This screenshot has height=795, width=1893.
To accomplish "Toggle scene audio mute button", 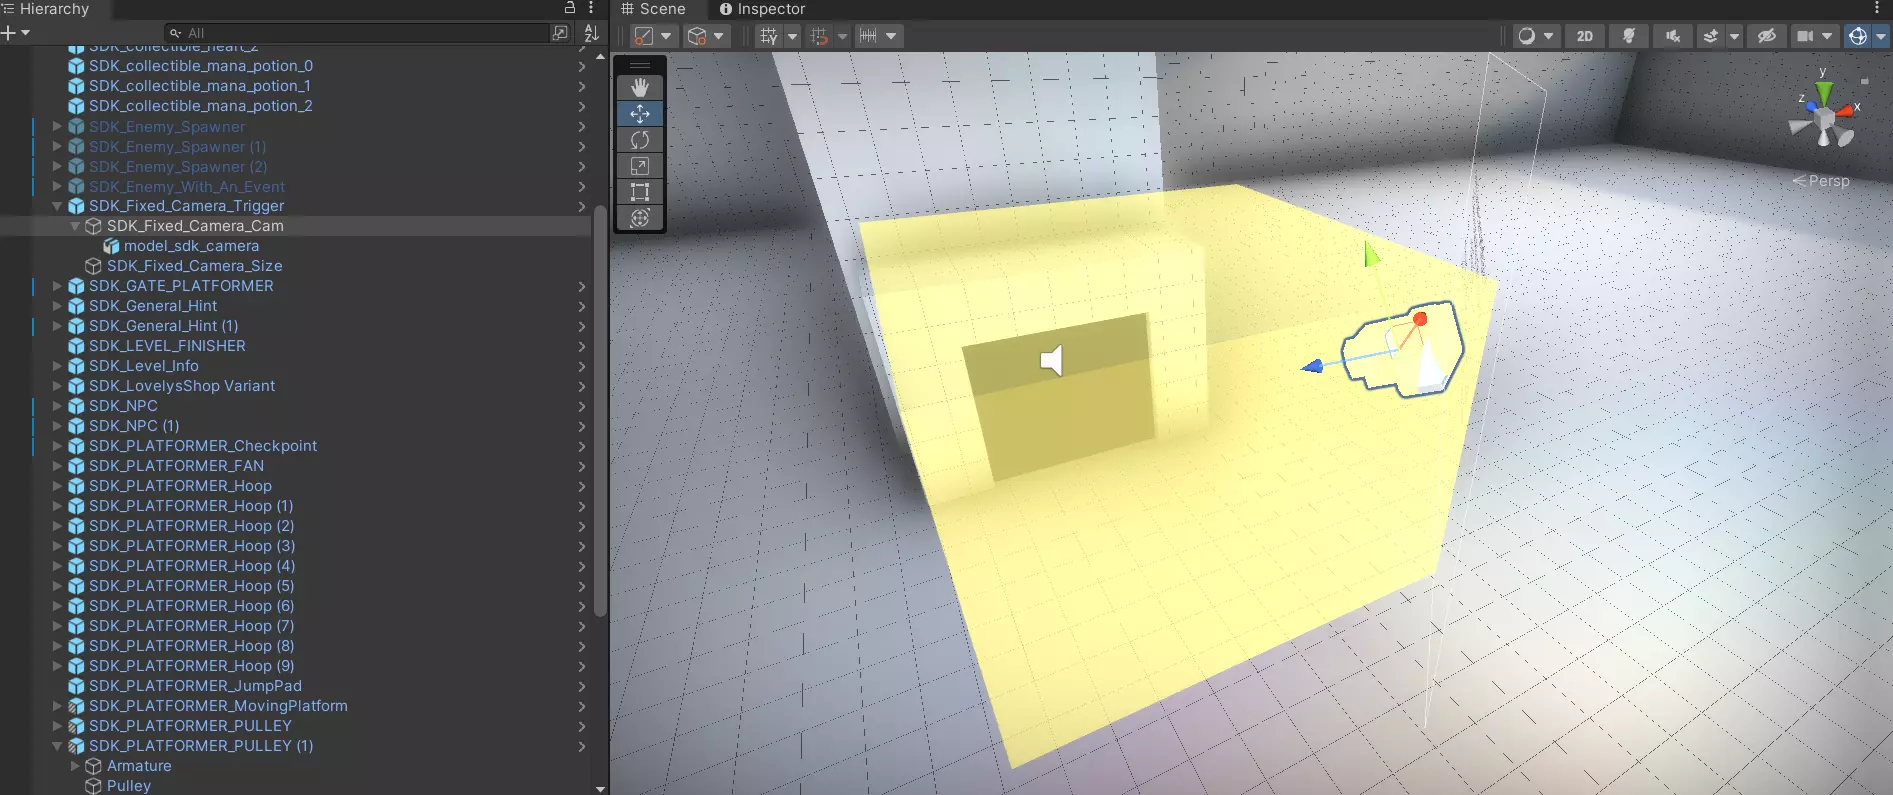I will (1672, 36).
